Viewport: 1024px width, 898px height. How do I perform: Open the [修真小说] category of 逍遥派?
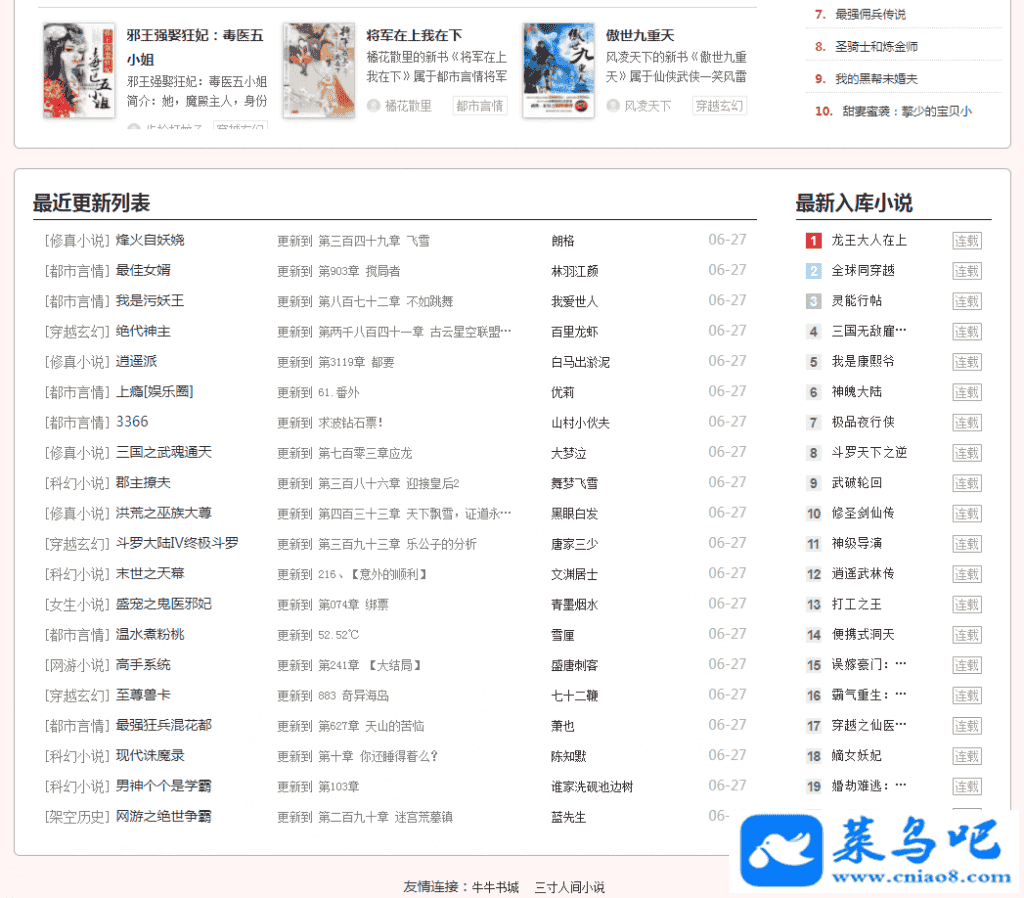(x=76, y=361)
